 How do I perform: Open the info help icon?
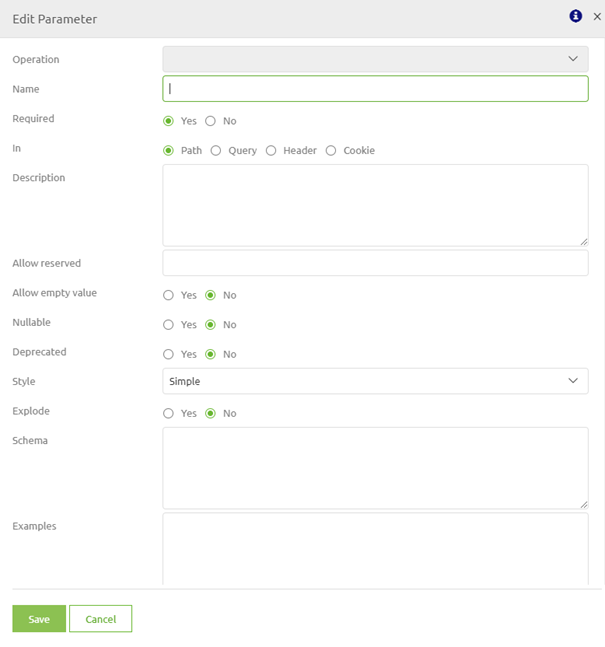[x=575, y=16]
